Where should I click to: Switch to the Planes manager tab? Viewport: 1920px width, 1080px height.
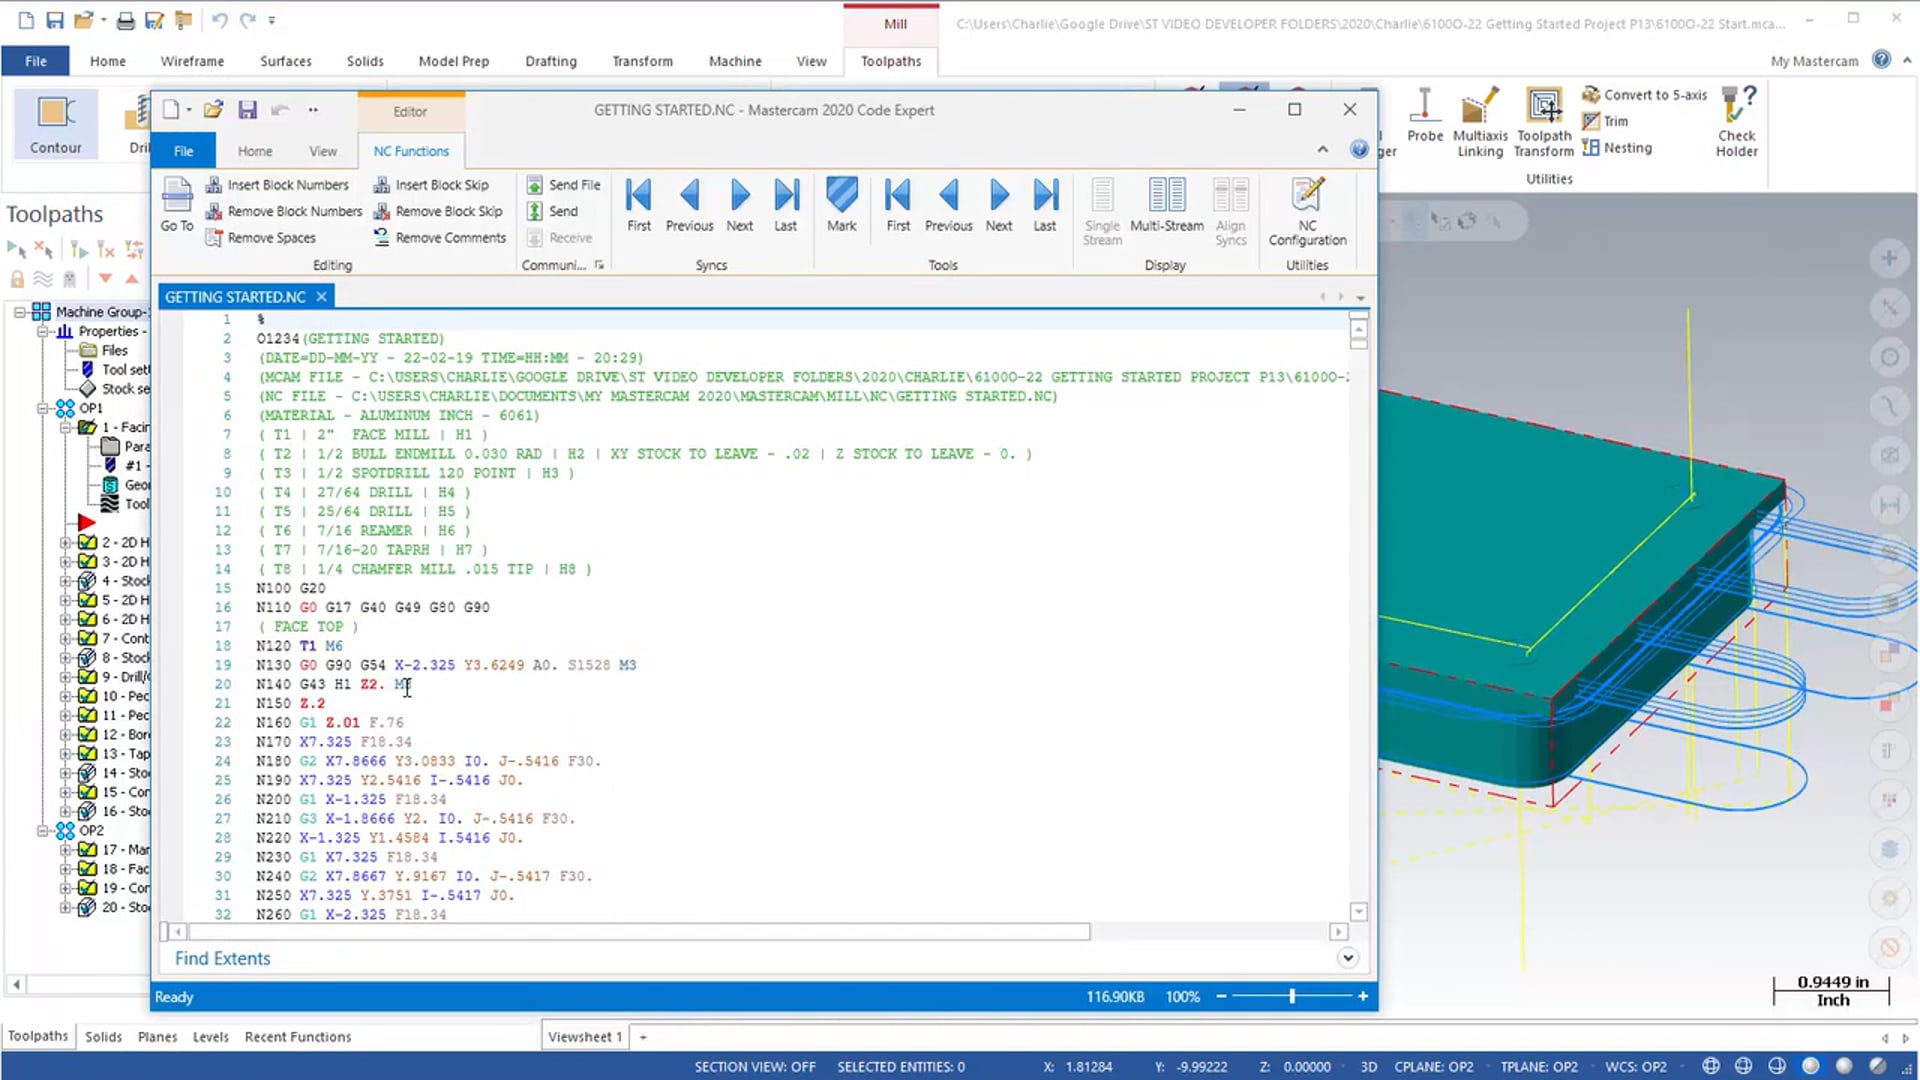point(157,1037)
